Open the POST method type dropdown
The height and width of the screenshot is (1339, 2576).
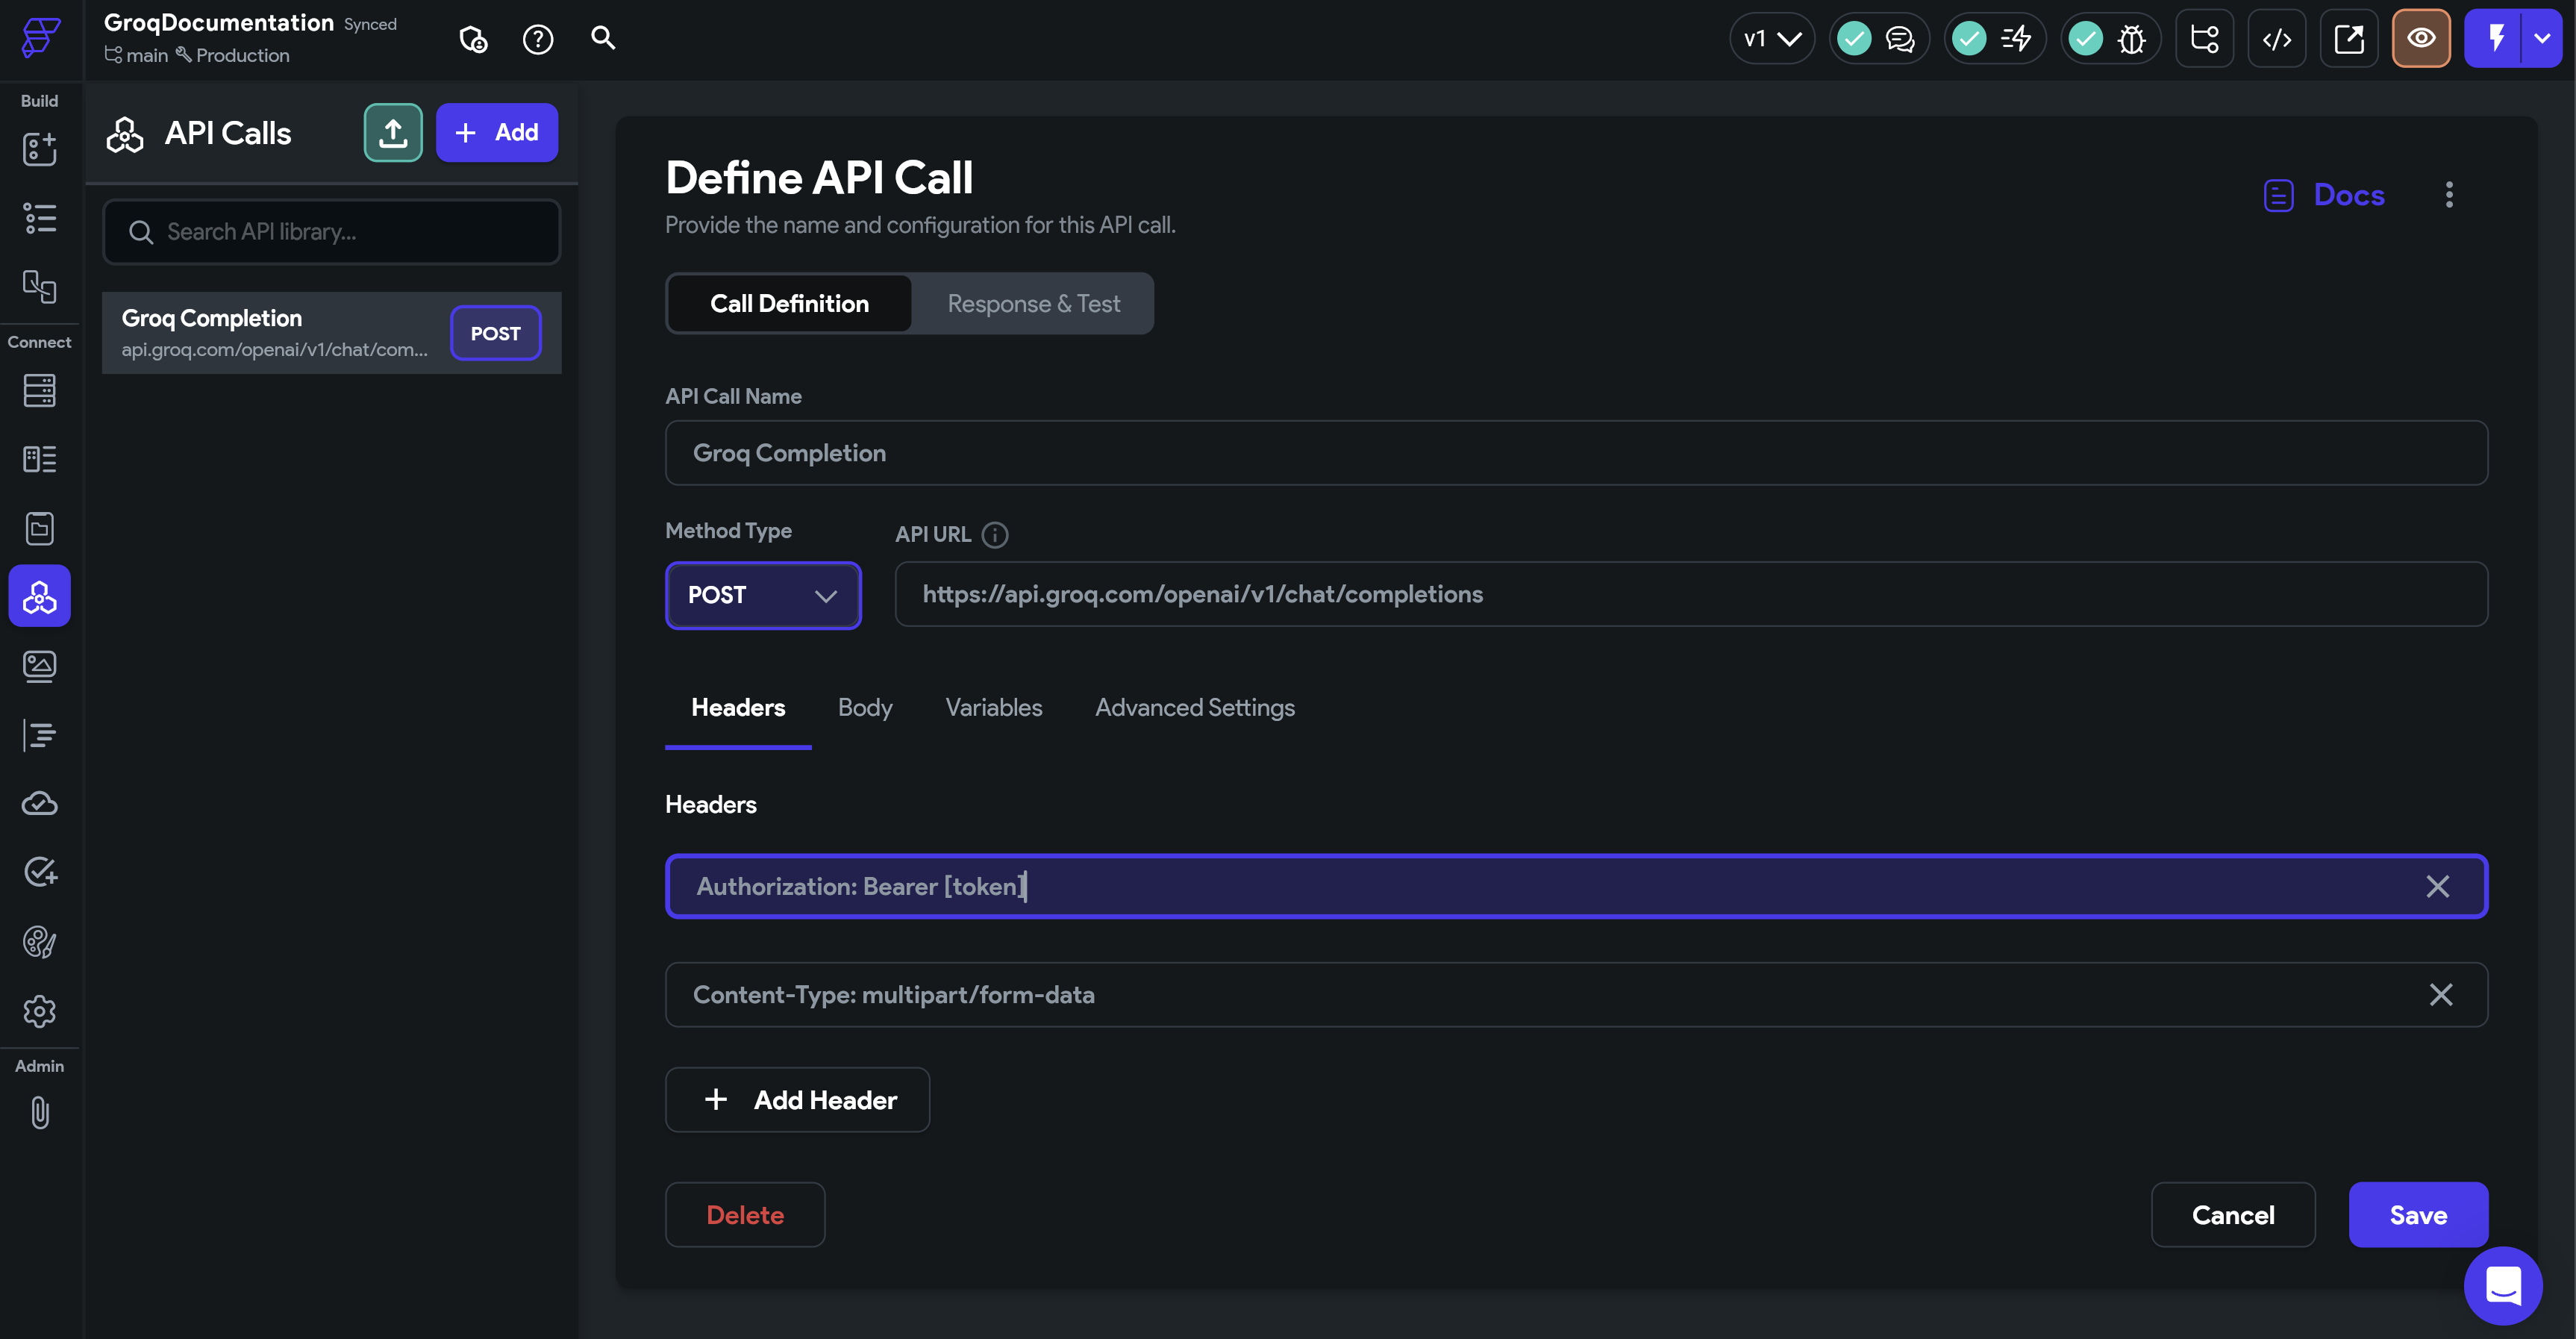click(x=763, y=595)
